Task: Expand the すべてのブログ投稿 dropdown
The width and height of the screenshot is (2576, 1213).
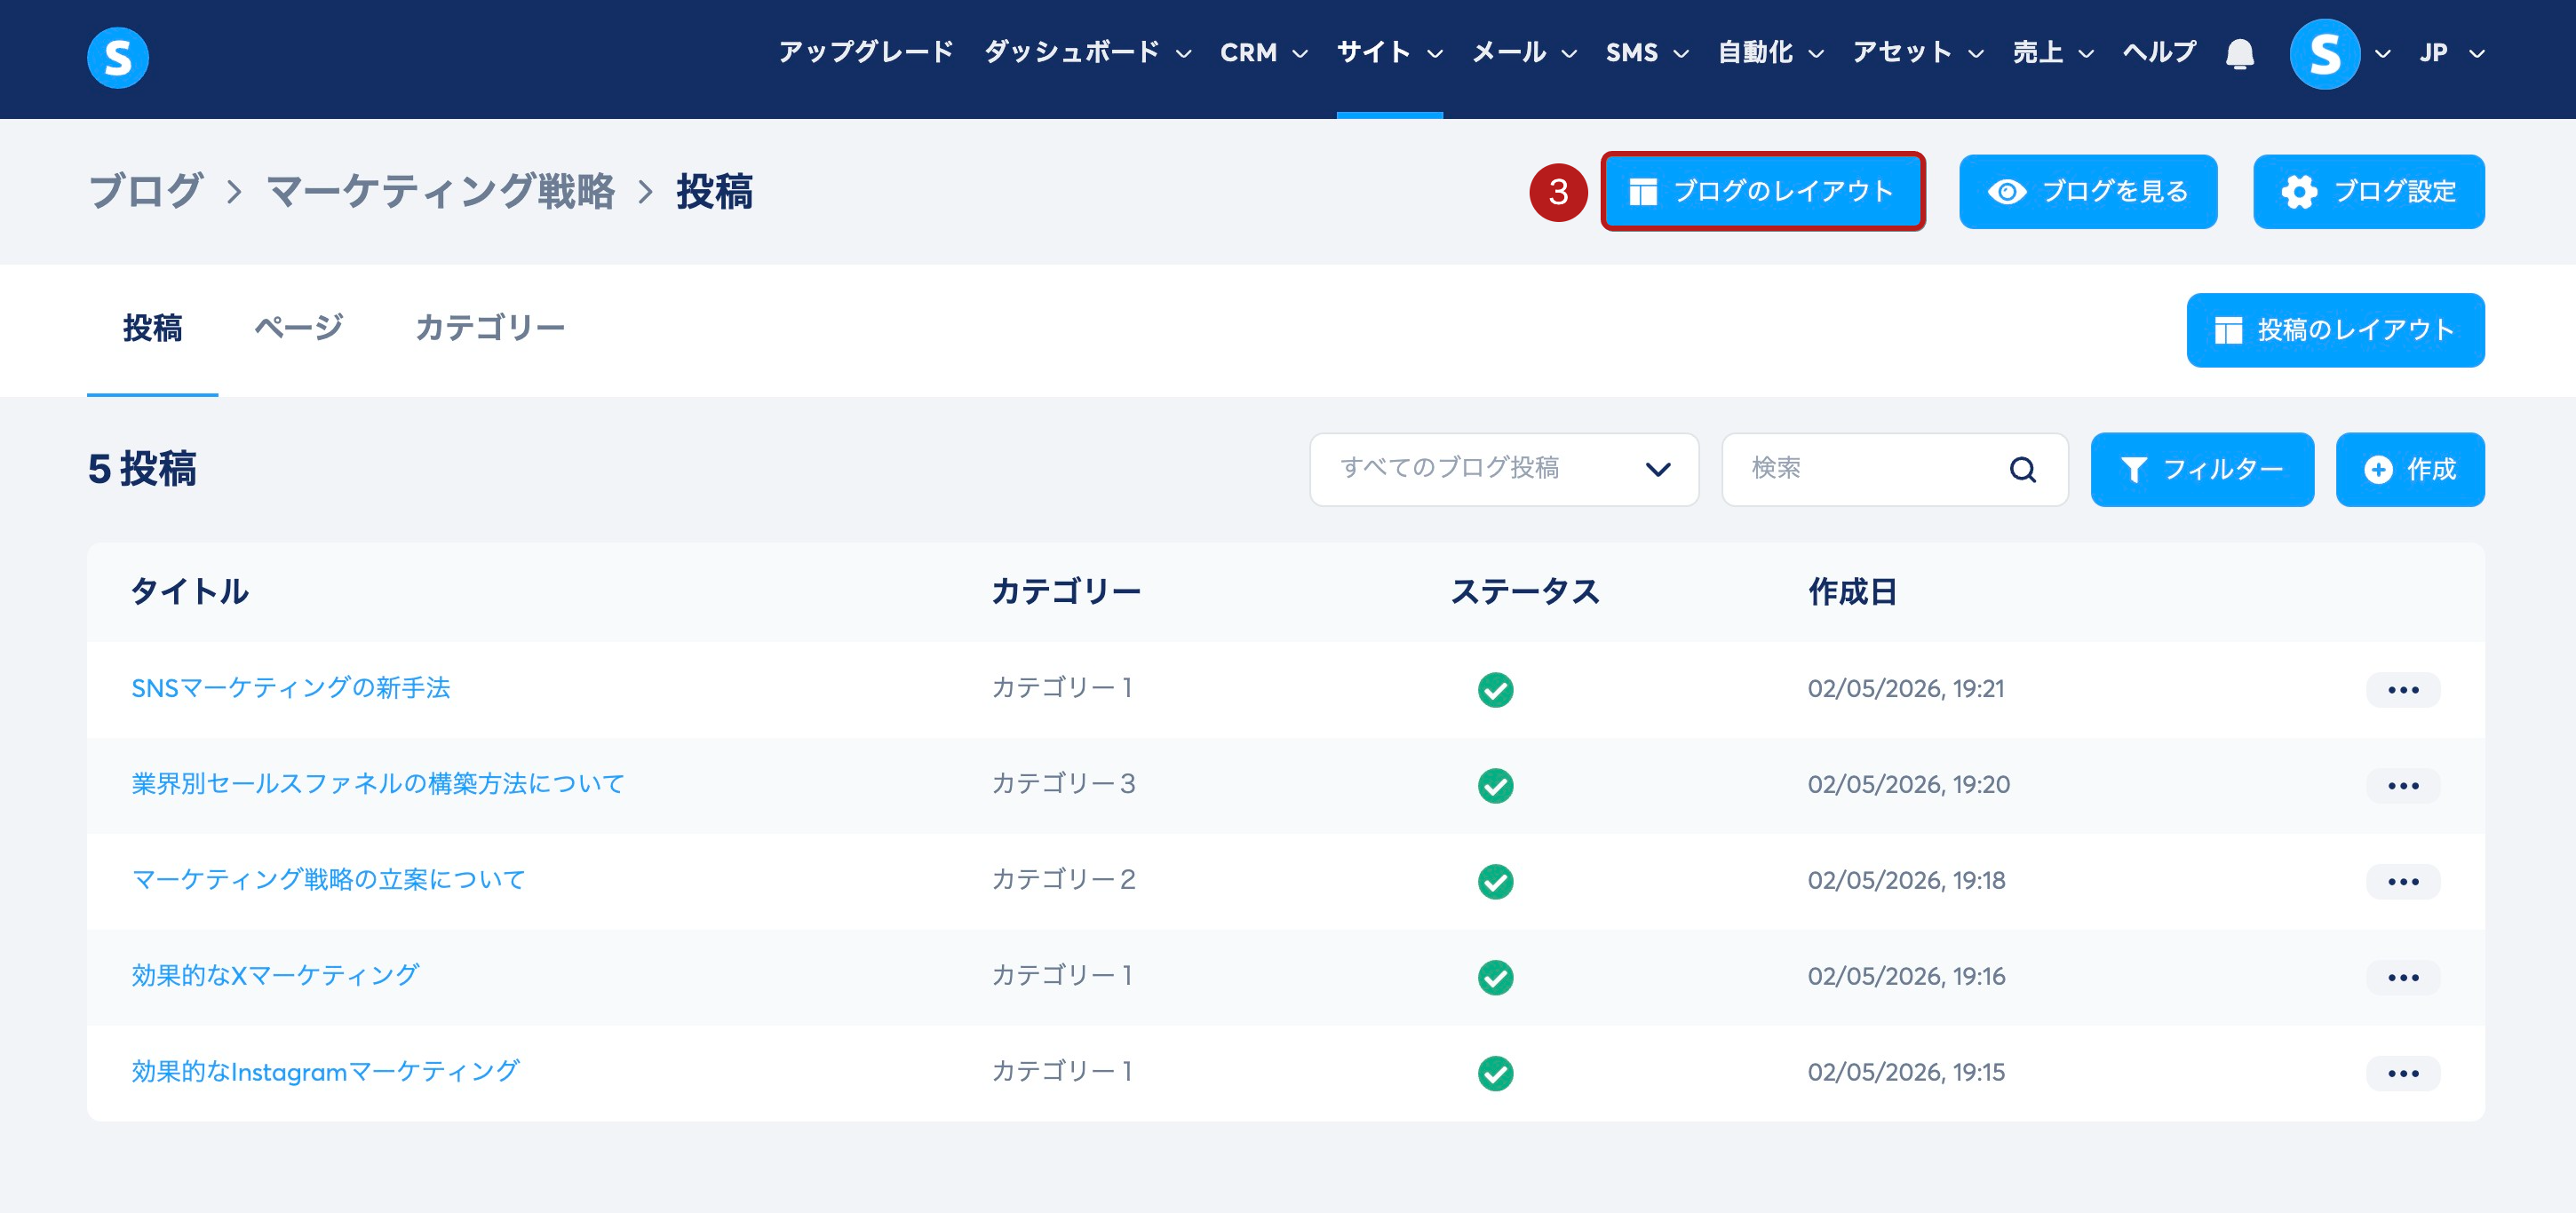Action: tap(1503, 469)
